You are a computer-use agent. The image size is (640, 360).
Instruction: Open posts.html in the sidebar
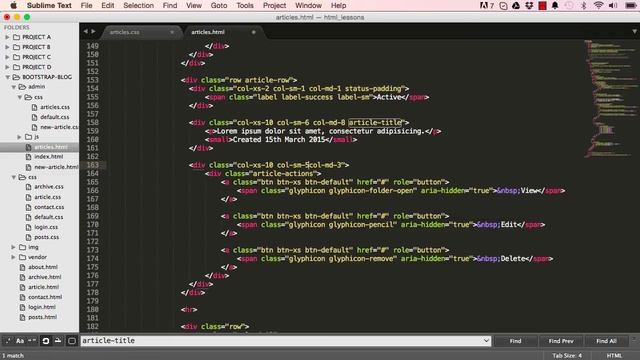tap(42, 317)
